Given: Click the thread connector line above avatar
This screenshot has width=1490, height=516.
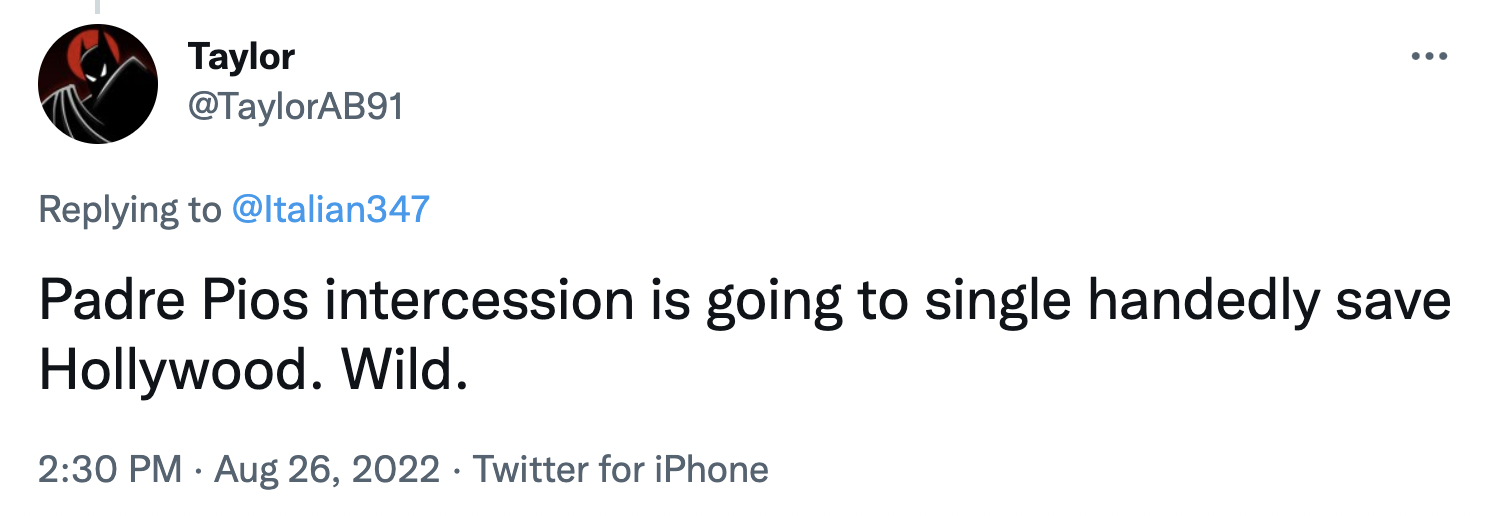Looking at the screenshot, I should point(98,7).
